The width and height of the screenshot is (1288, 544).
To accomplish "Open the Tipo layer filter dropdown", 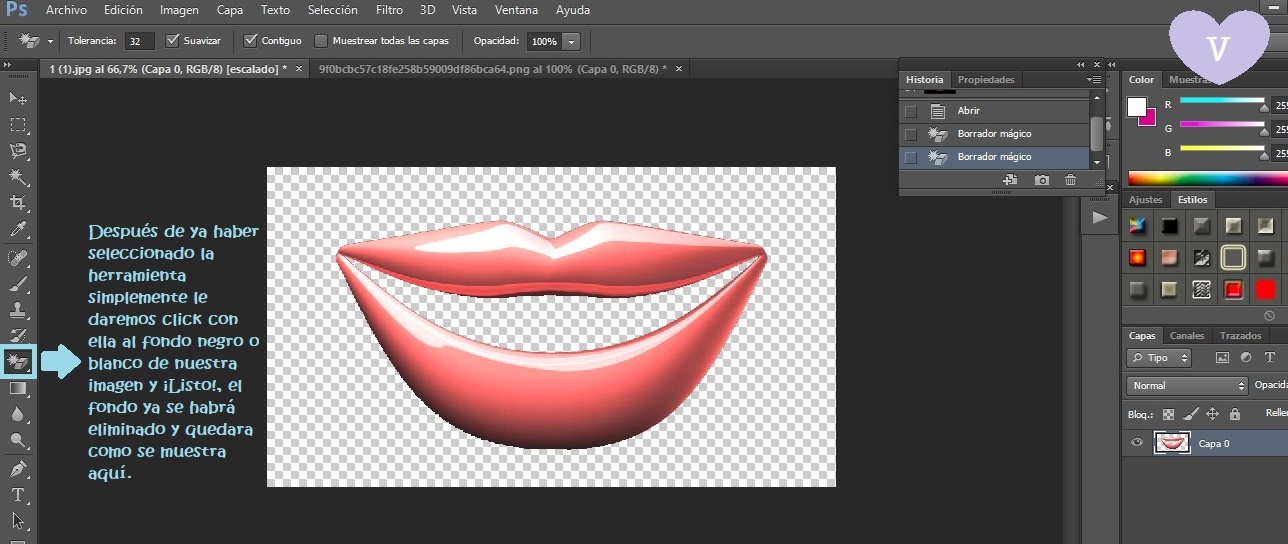I will point(1159,358).
